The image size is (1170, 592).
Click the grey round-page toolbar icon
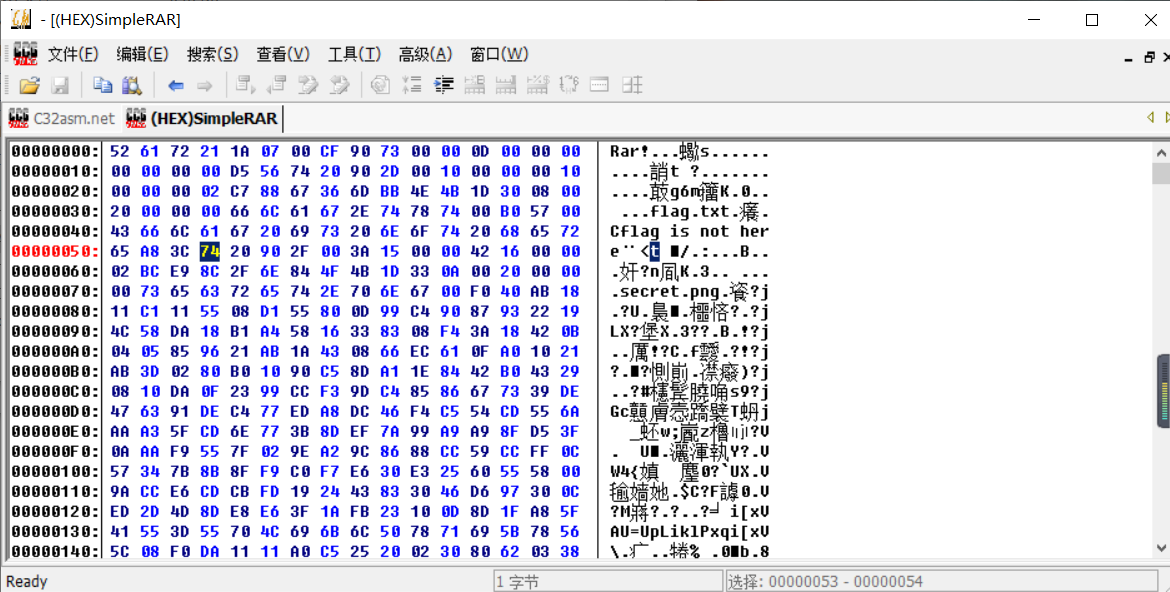[381, 85]
